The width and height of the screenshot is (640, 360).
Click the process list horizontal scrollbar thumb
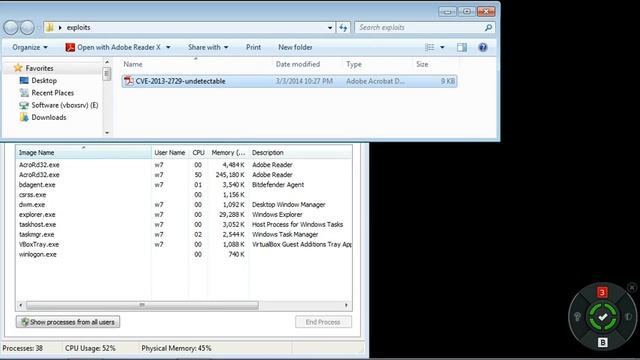(x=142, y=305)
